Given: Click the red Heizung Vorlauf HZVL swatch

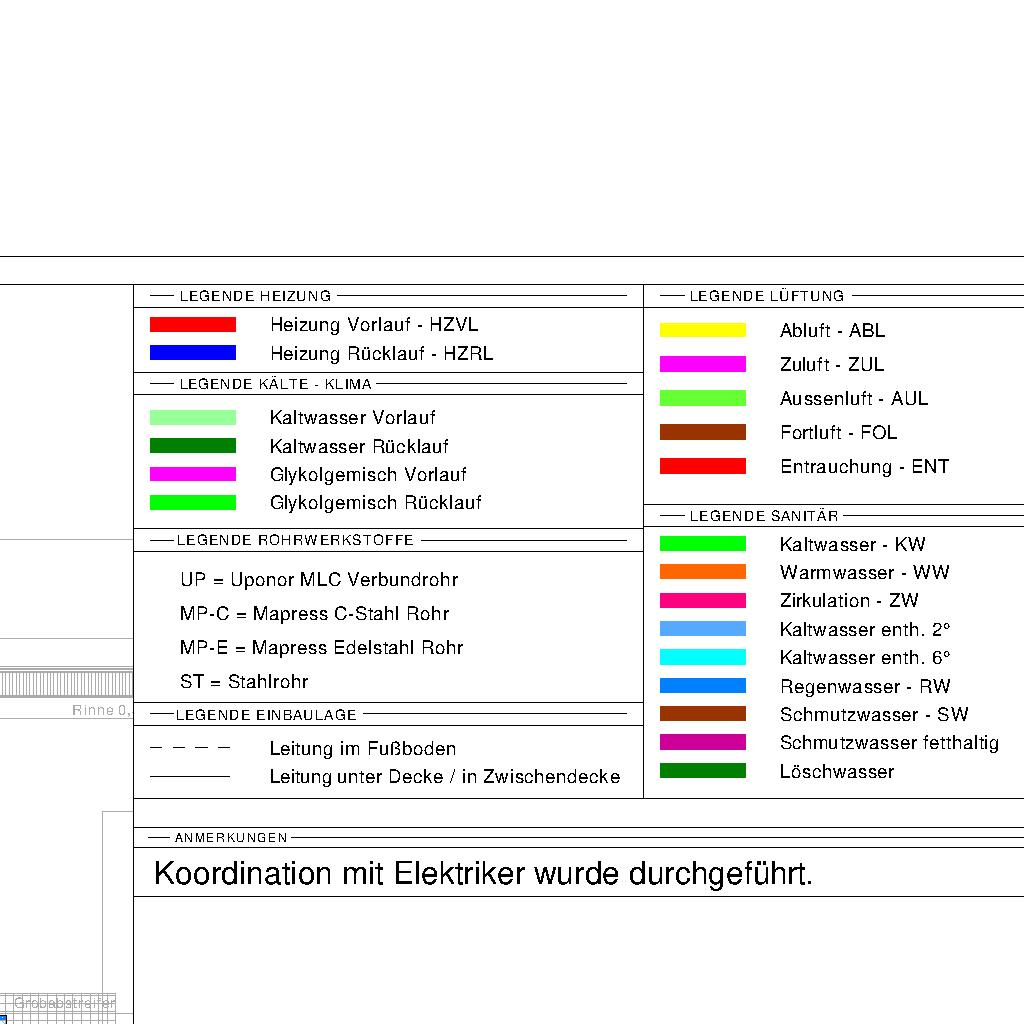Looking at the screenshot, I should 193,325.
